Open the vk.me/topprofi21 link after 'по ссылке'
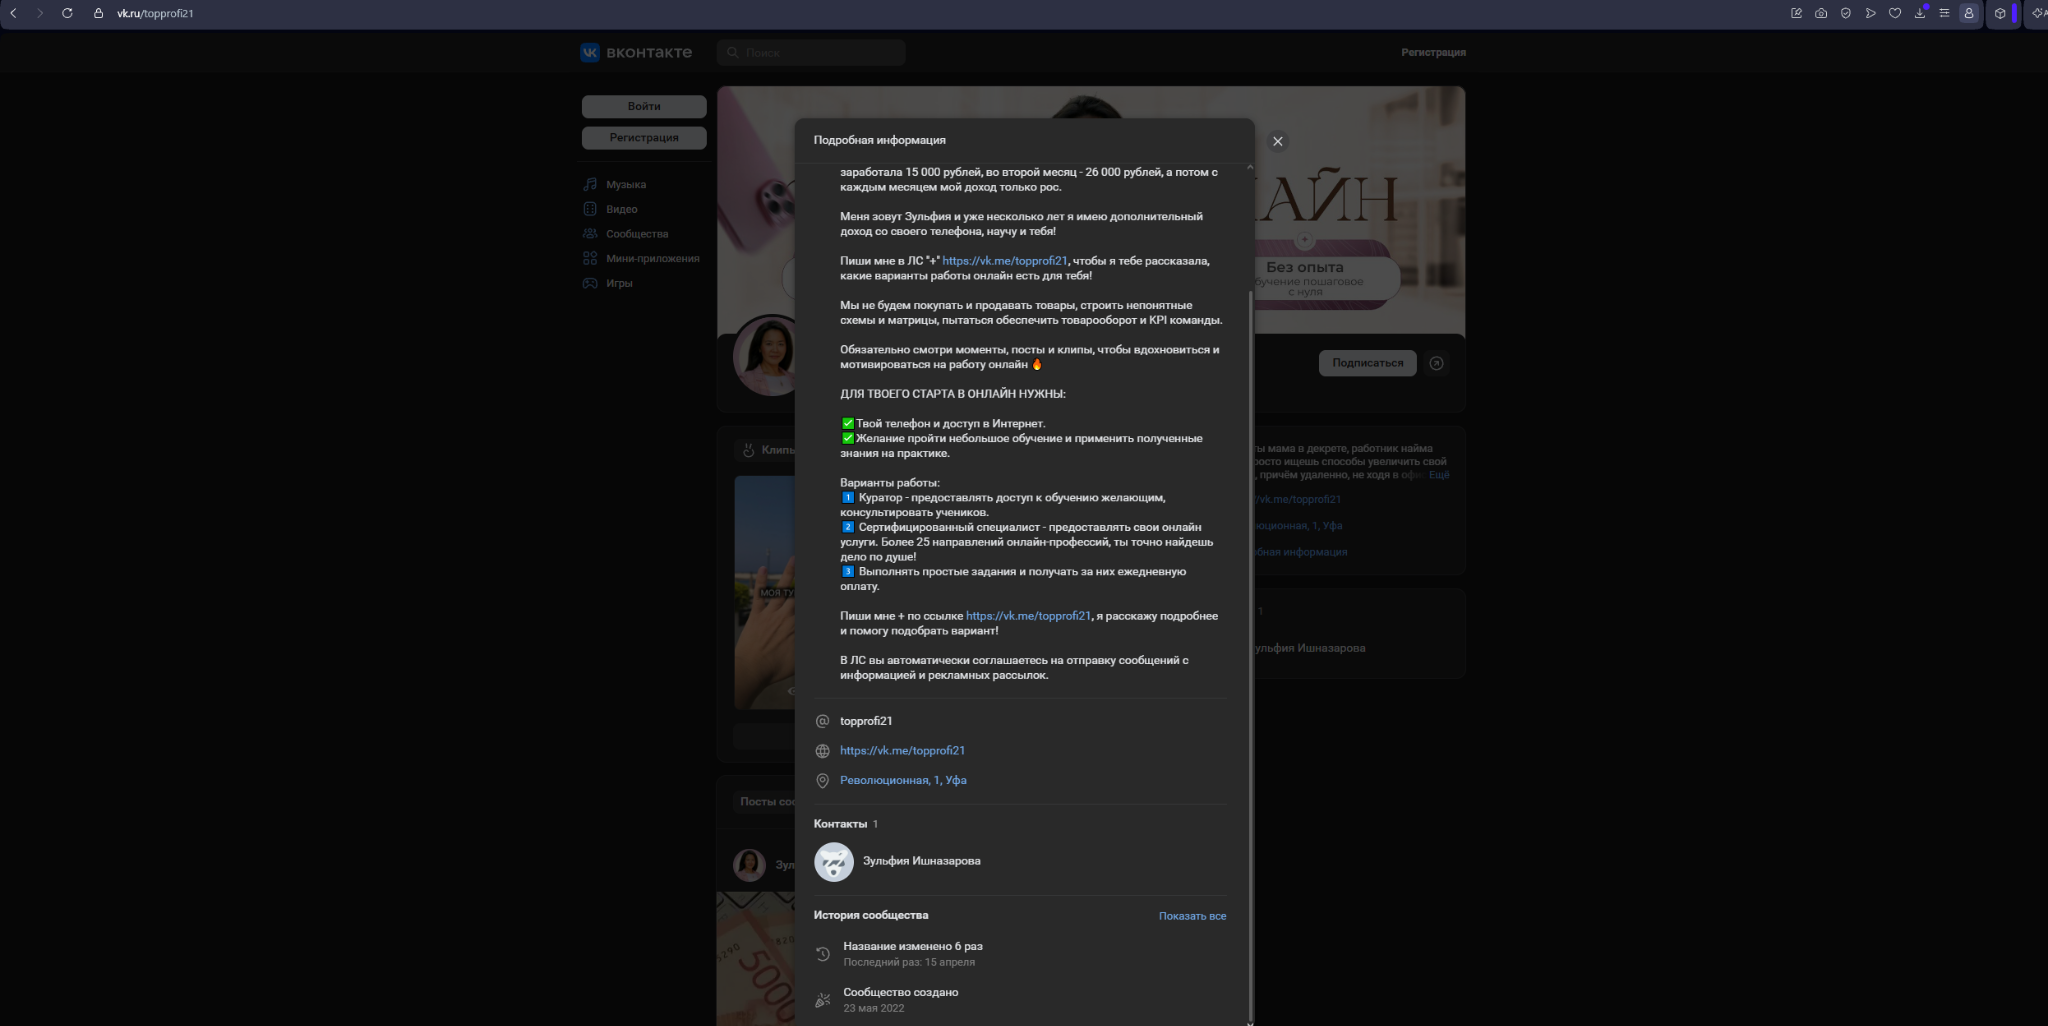The image size is (2048, 1026). click(1028, 616)
